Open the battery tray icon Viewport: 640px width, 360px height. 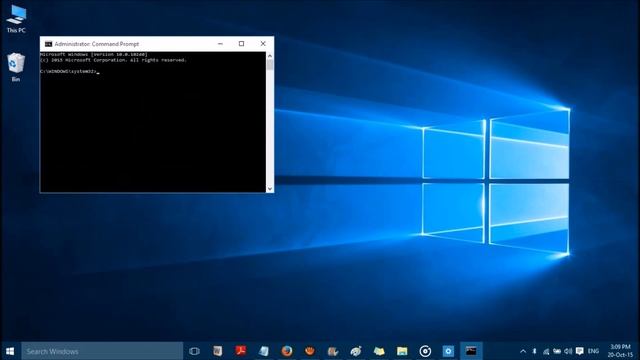coord(557,351)
